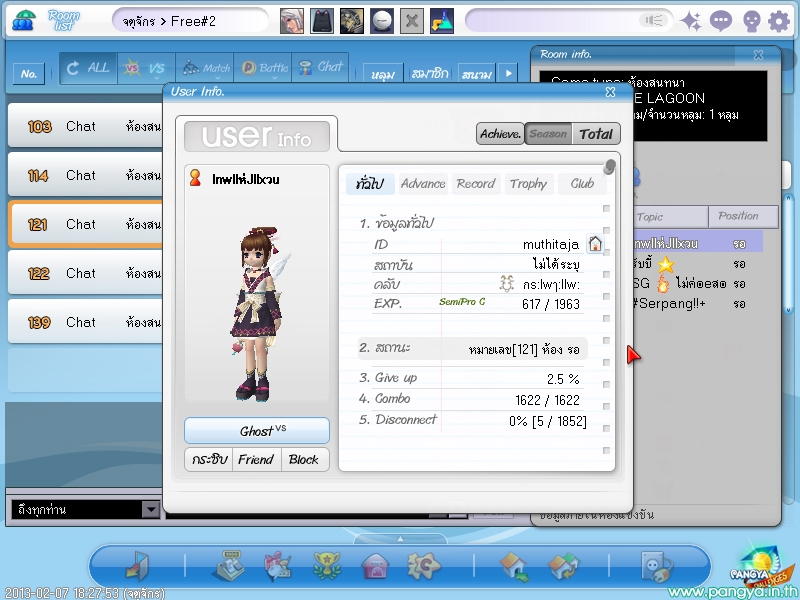Click the house with green arrow icon
The image size is (800, 600).
(515, 567)
